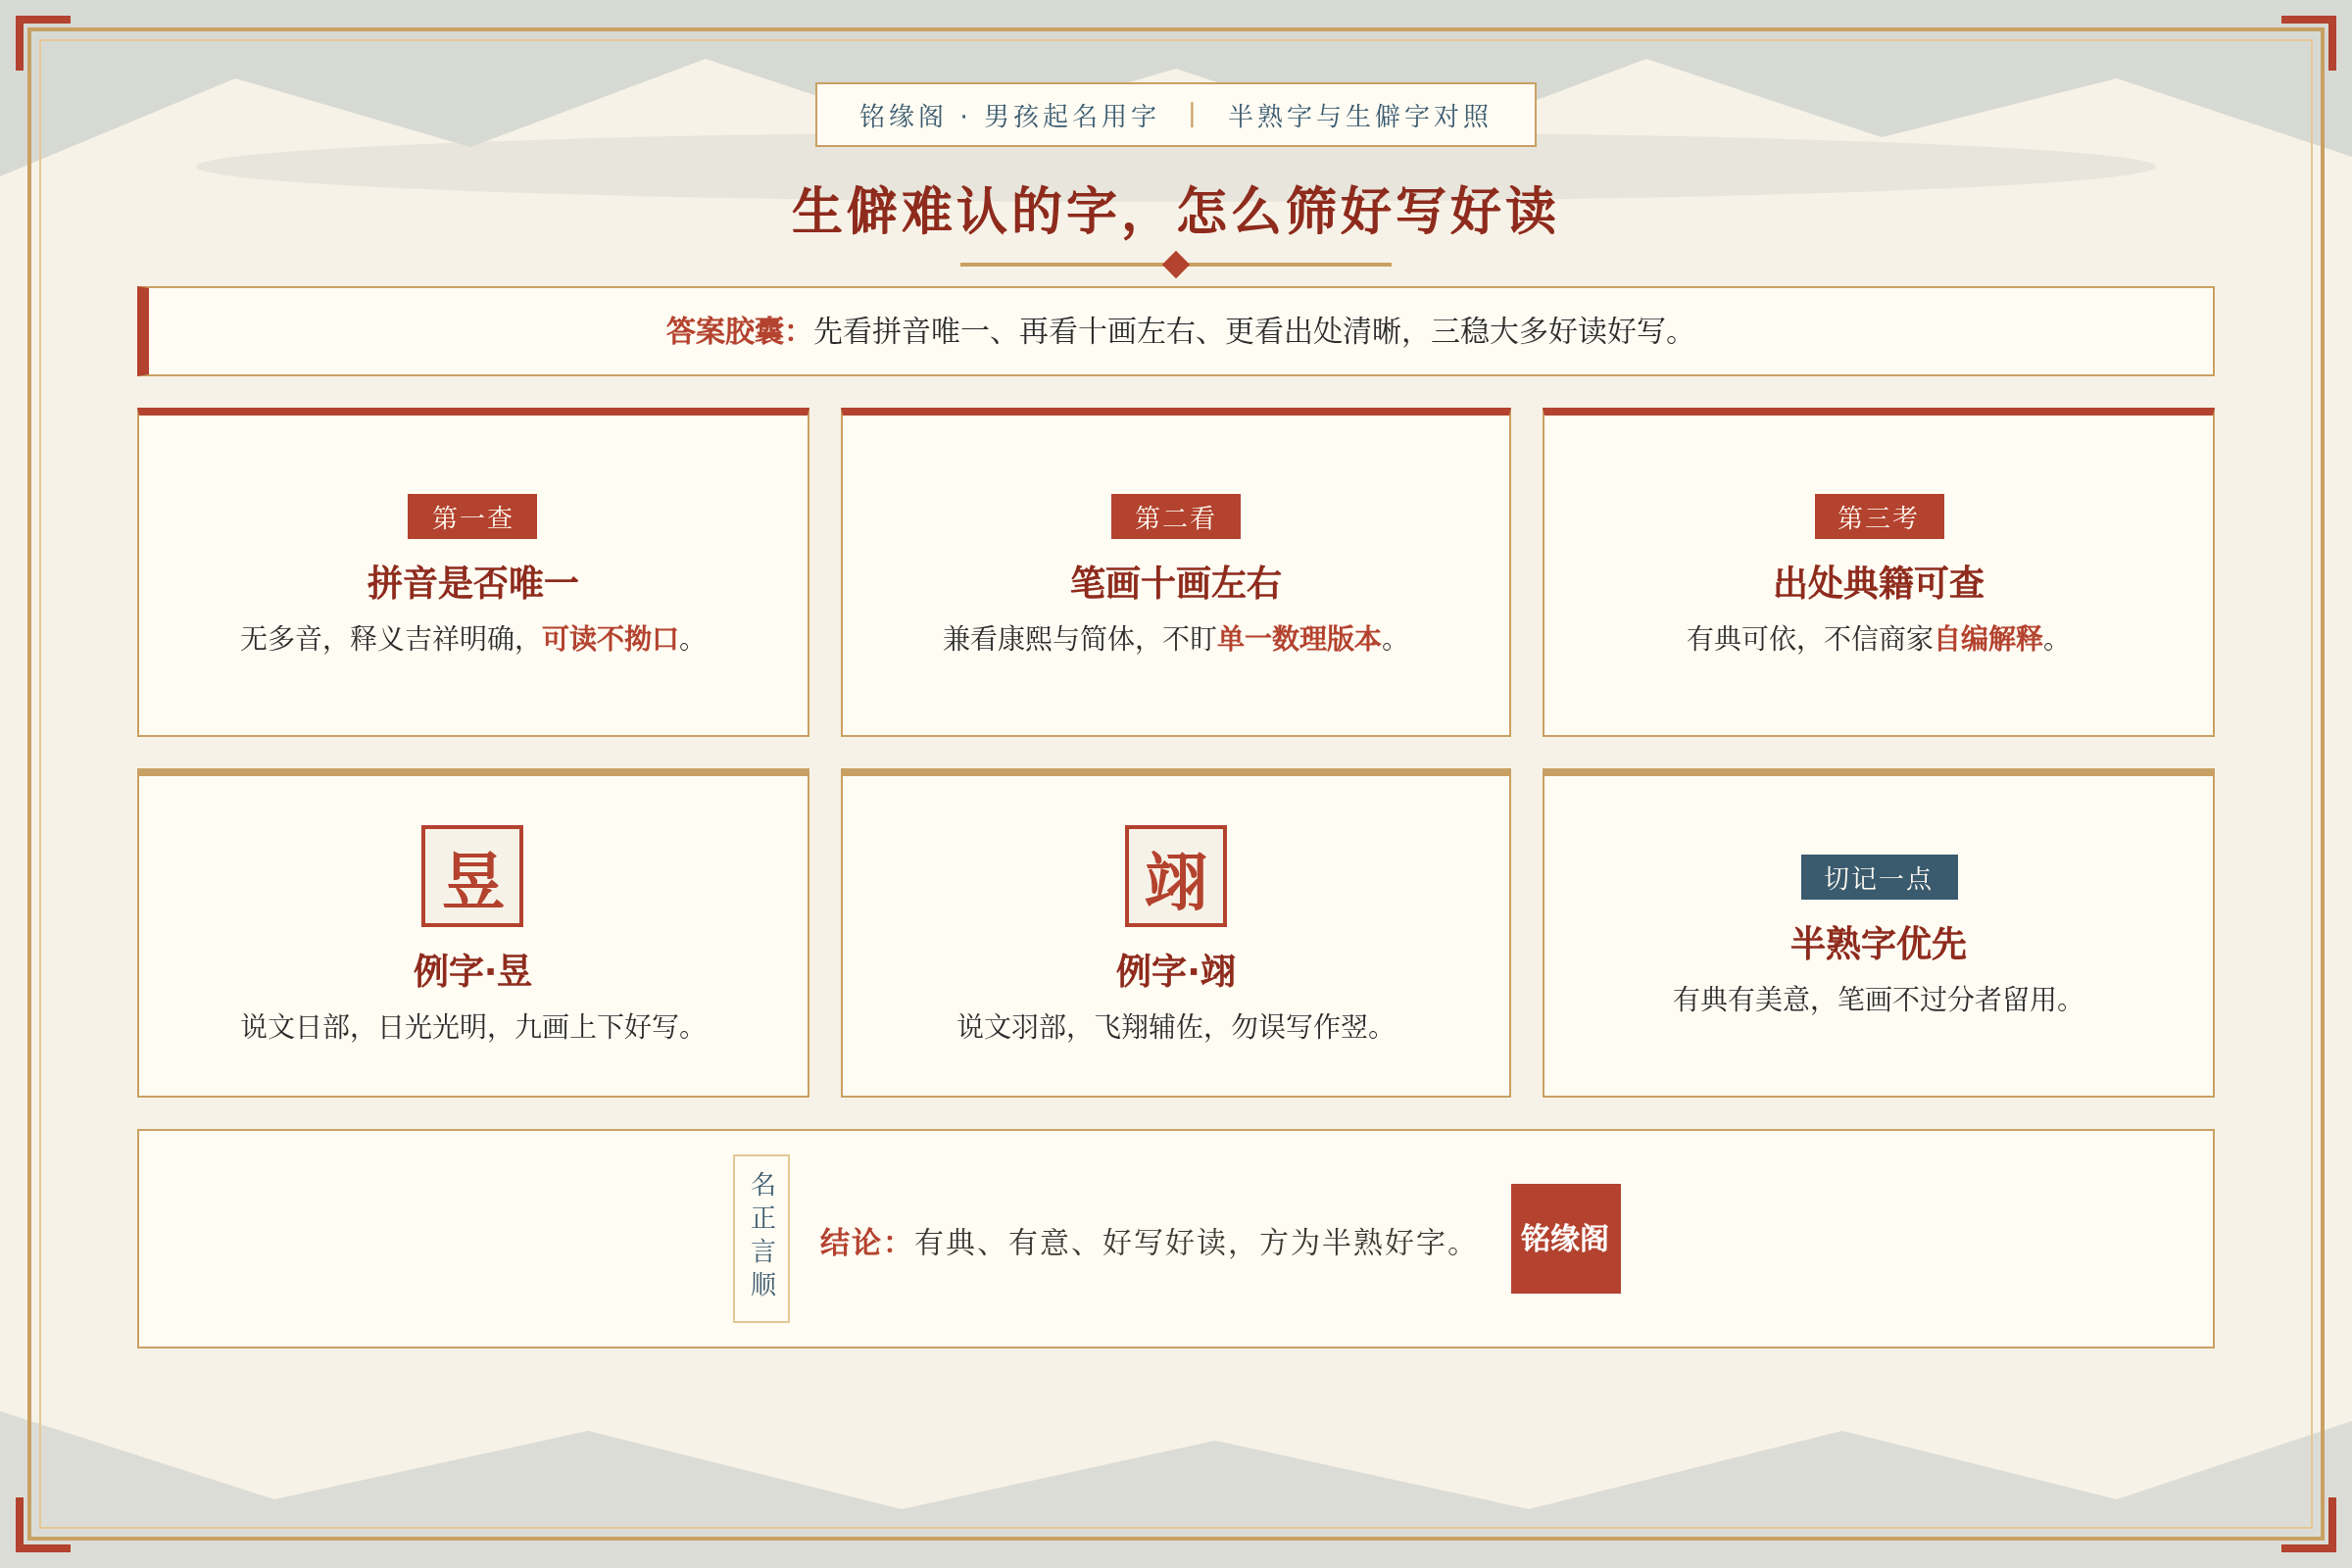Click the red phrase 单一数理版本
This screenshot has width=2352, height=1568.
[x=1299, y=639]
